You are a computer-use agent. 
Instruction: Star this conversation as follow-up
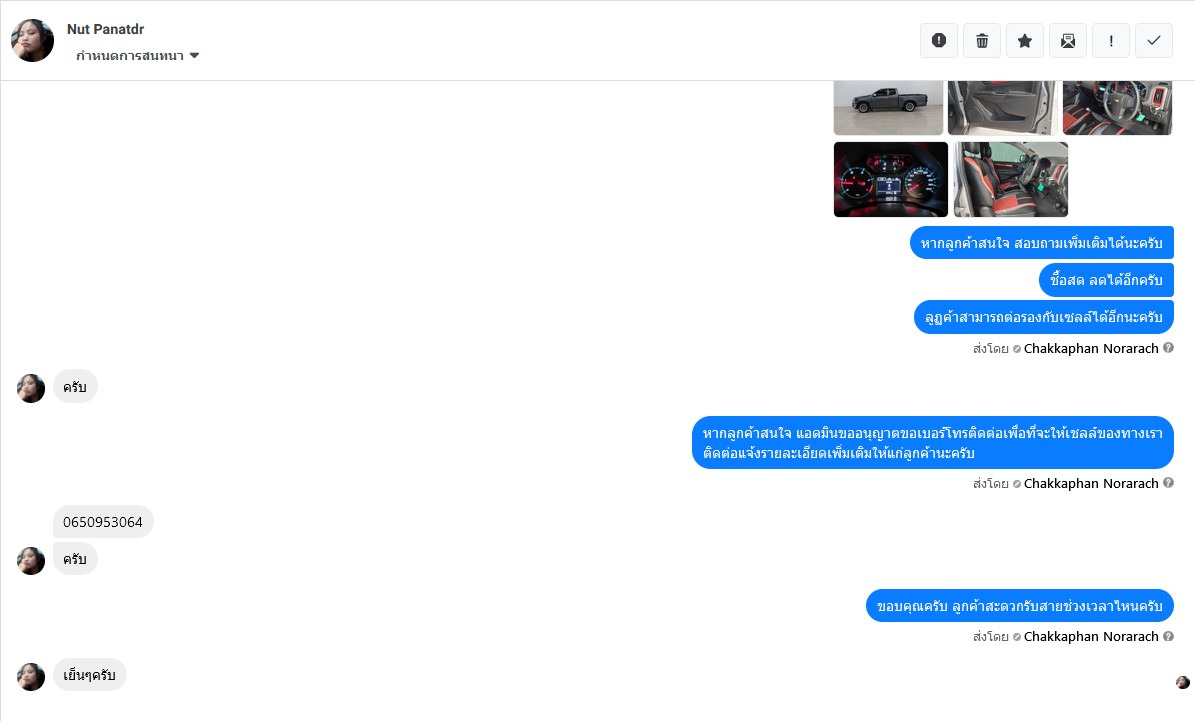click(1025, 40)
